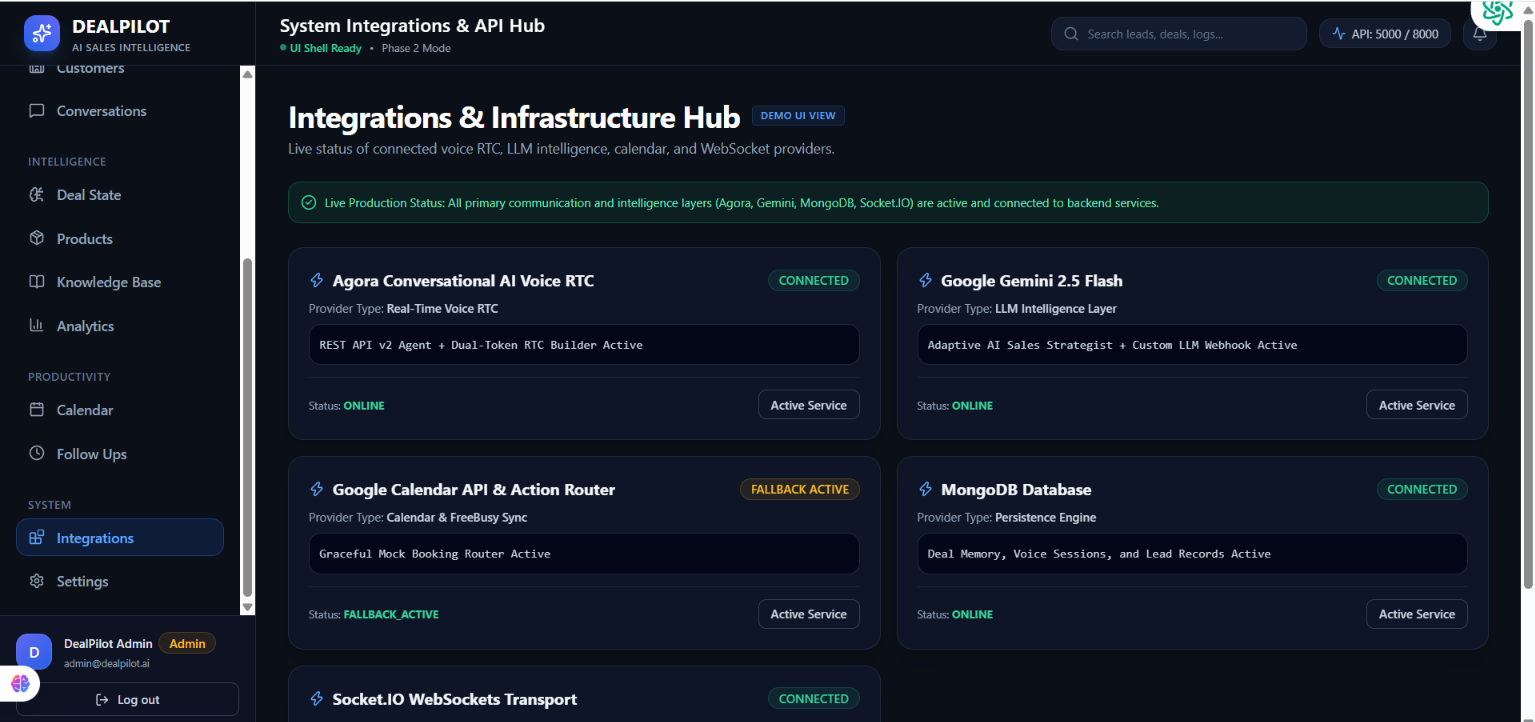The height and width of the screenshot is (722, 1535).
Task: Click the check circle icon in Live Production banner
Action: coord(309,203)
